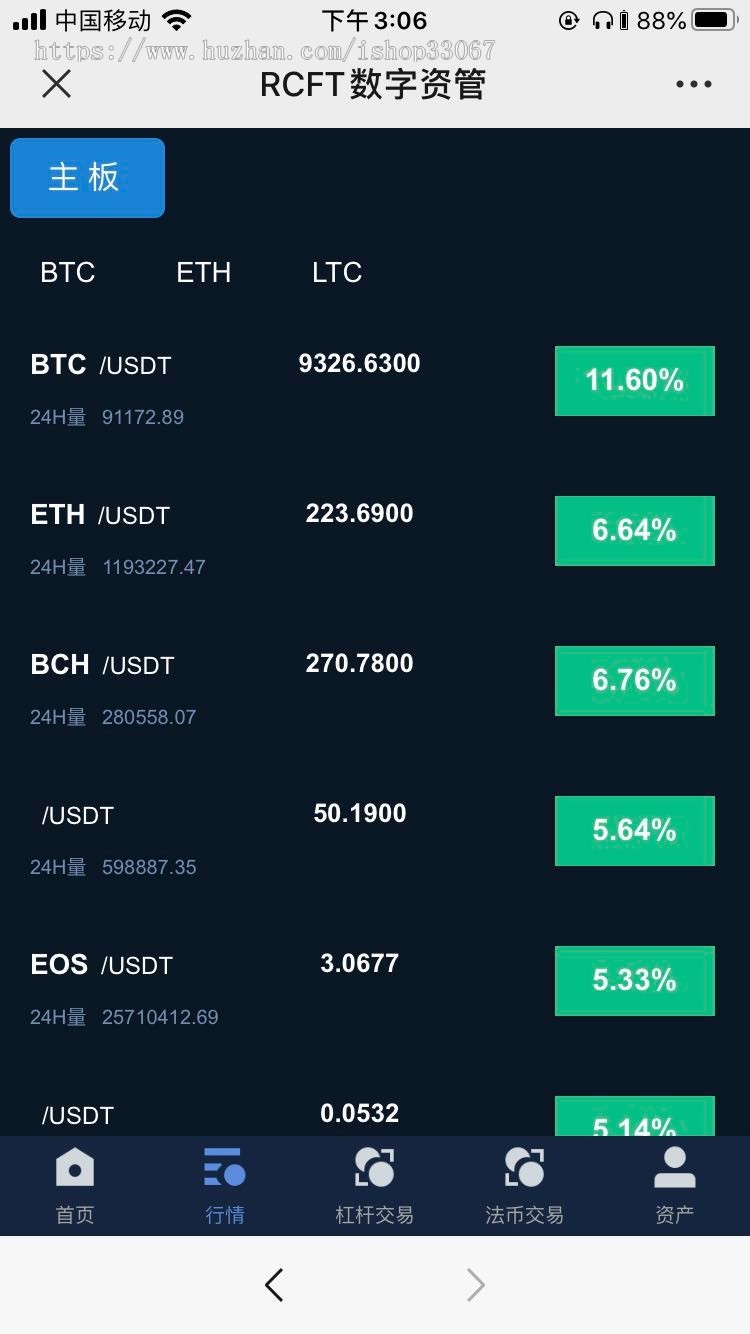Screen dimensions: 750x1334
Task: Open the Assets (资产) person icon
Action: [x=674, y=1168]
